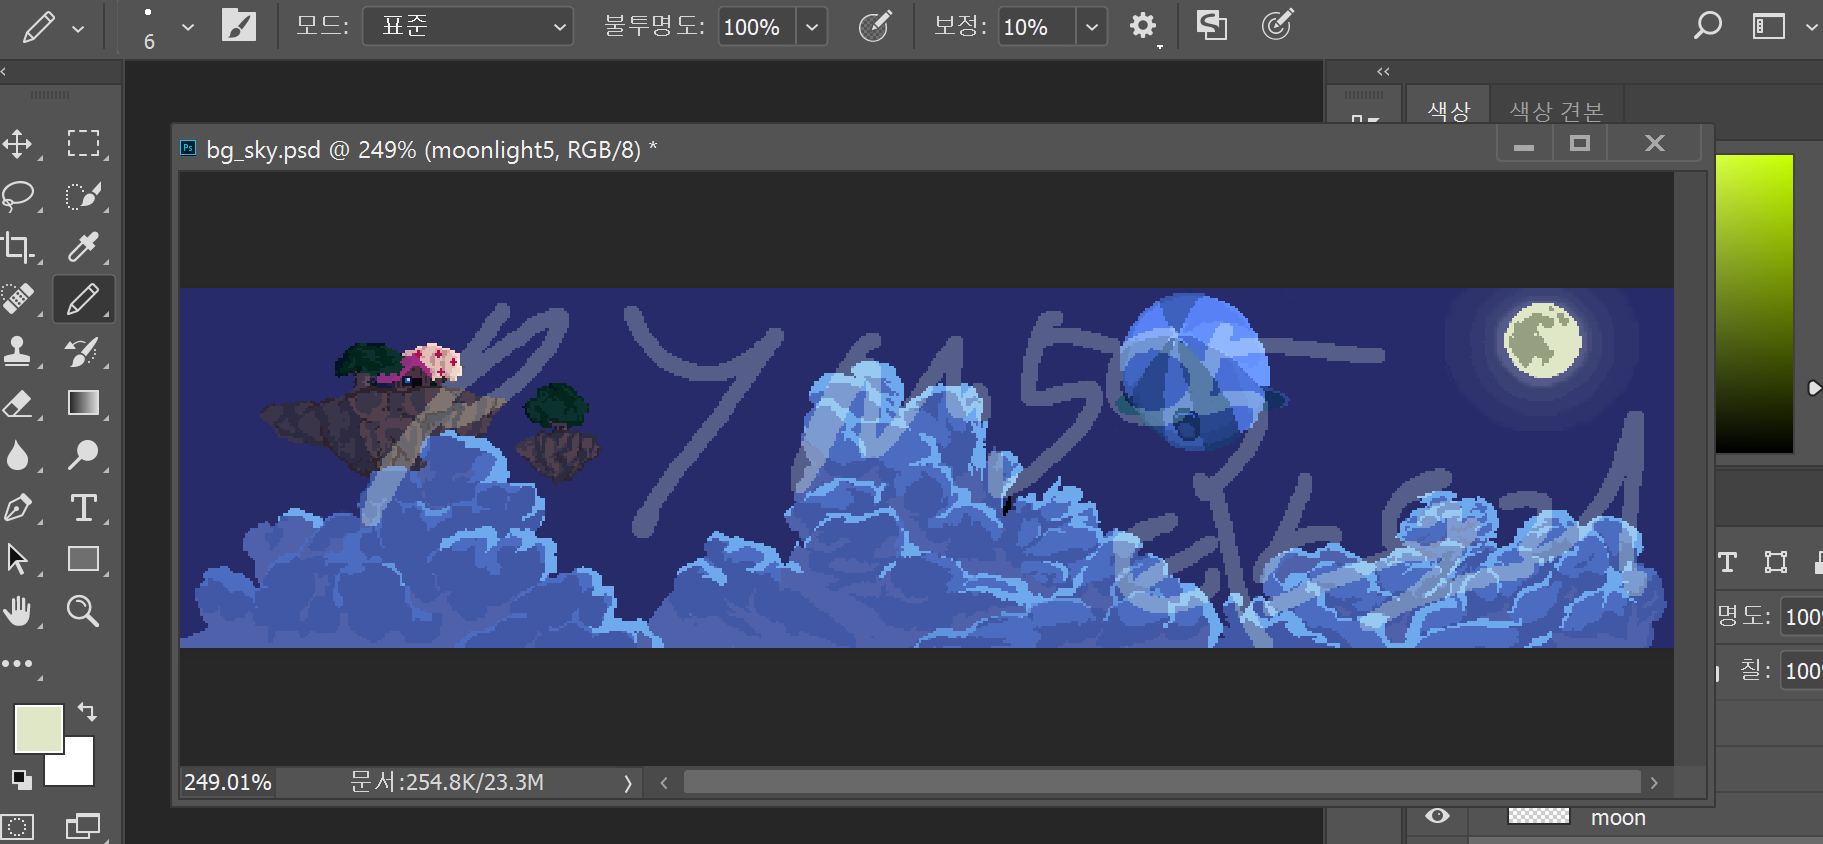The width and height of the screenshot is (1823, 844).
Task: Toggle pressure for size target icon
Action: coord(1277,25)
